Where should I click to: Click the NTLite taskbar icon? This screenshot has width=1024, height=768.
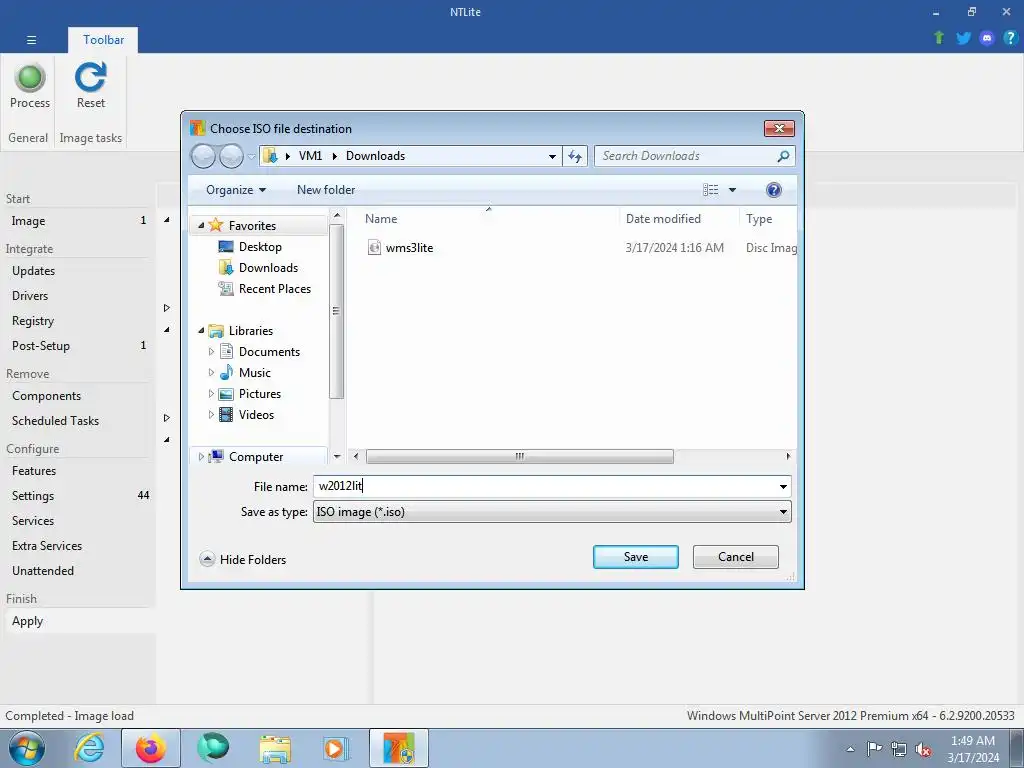coord(399,748)
